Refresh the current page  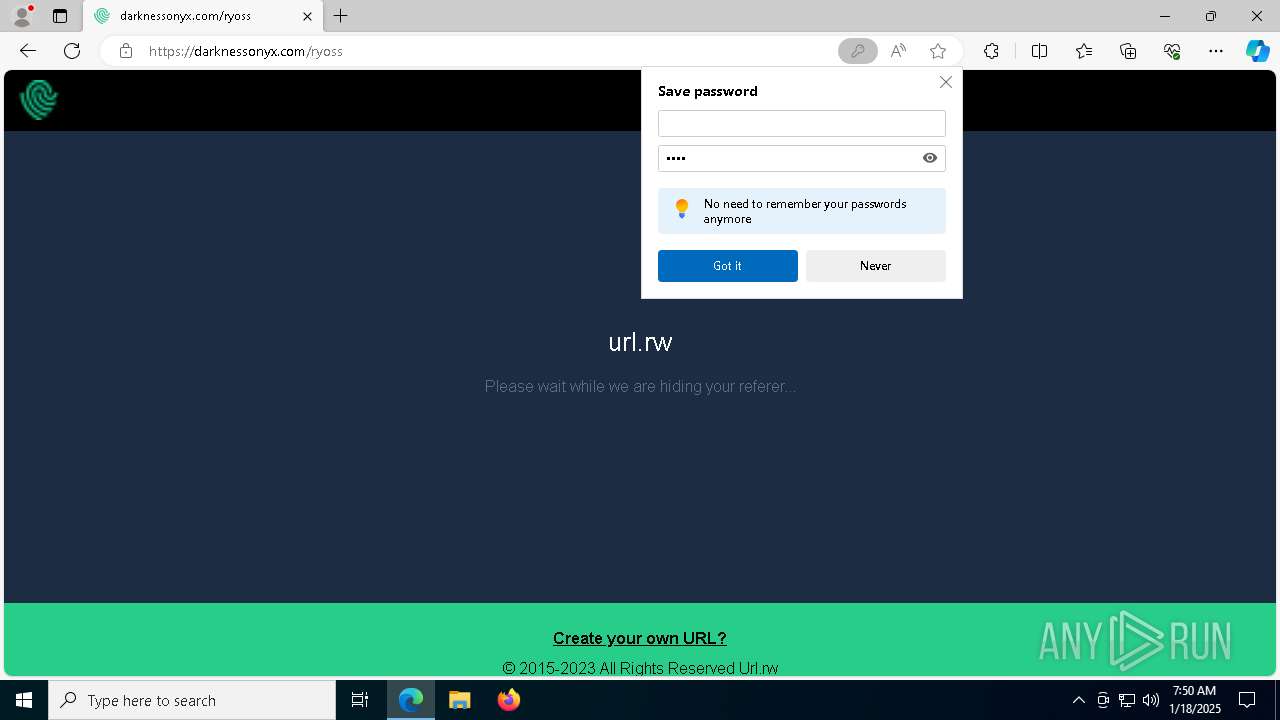coord(72,51)
